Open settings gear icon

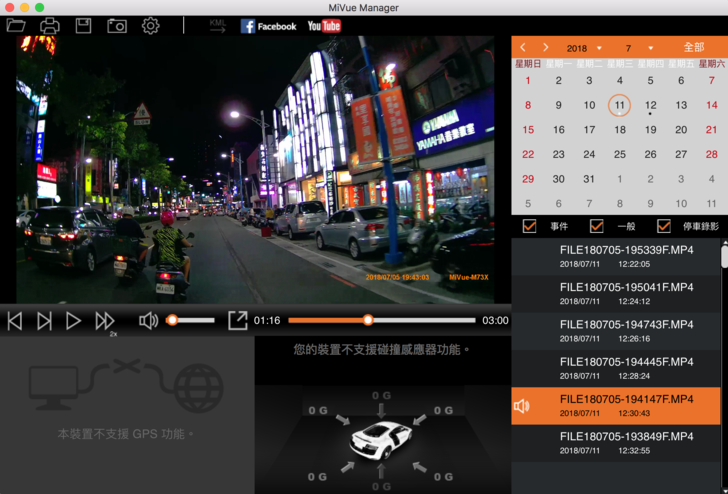(150, 25)
